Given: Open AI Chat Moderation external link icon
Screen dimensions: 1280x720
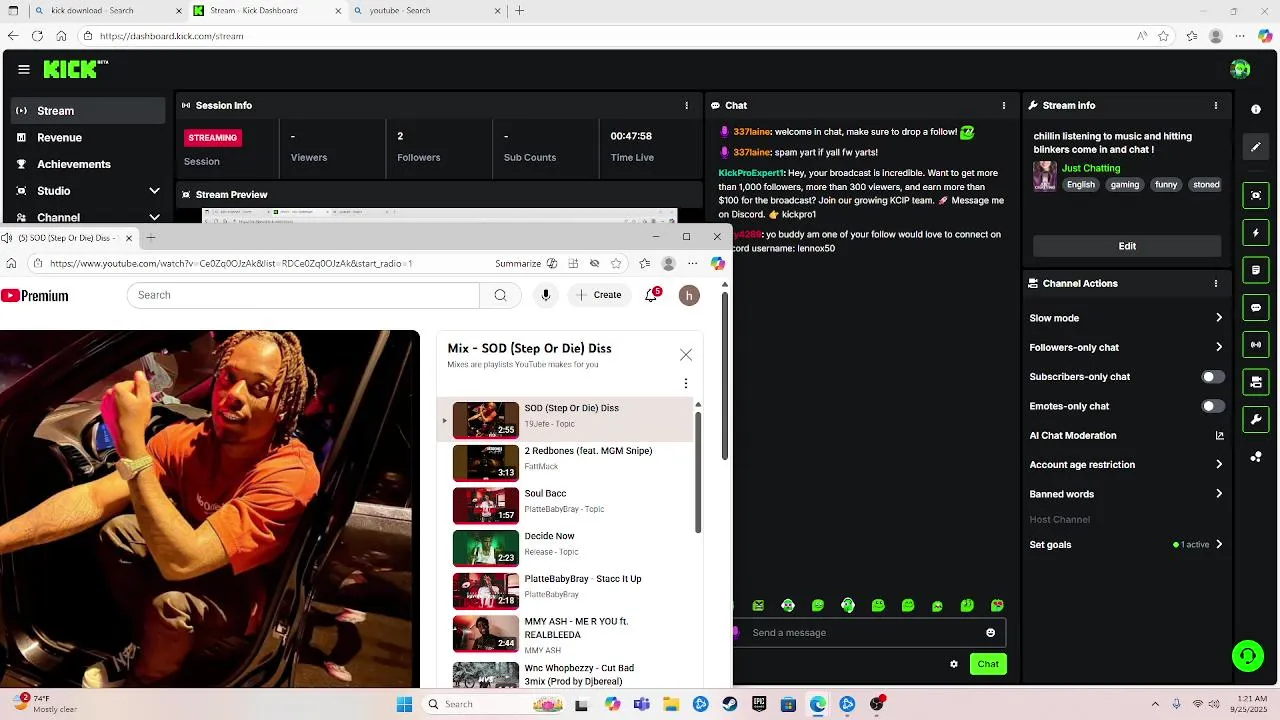Looking at the screenshot, I should point(1219,436).
